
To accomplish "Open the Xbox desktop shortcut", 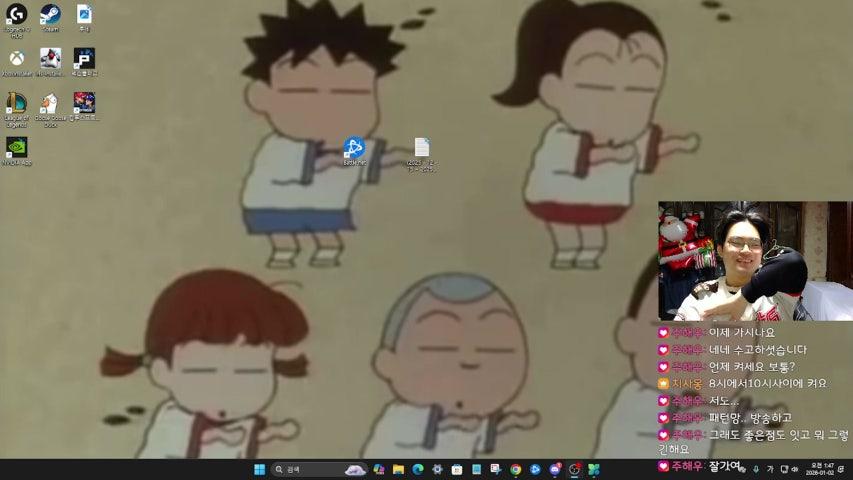I will (17, 63).
